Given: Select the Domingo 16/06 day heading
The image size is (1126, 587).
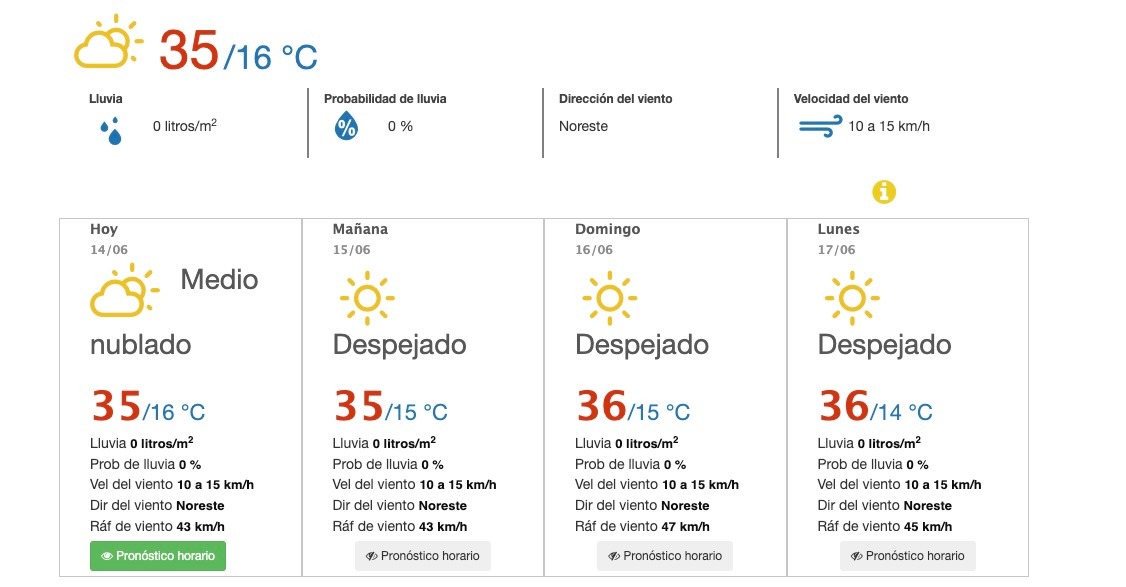Looking at the screenshot, I should 608,239.
